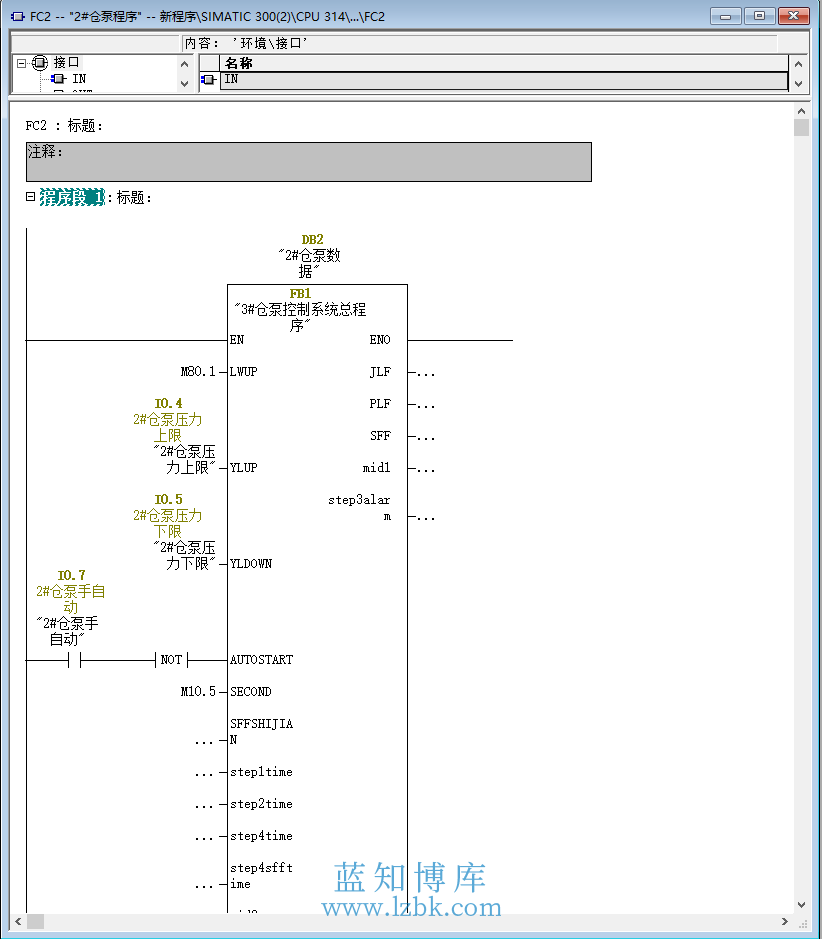
Task: Click the LWUP parameter label
Action: tap(244, 372)
